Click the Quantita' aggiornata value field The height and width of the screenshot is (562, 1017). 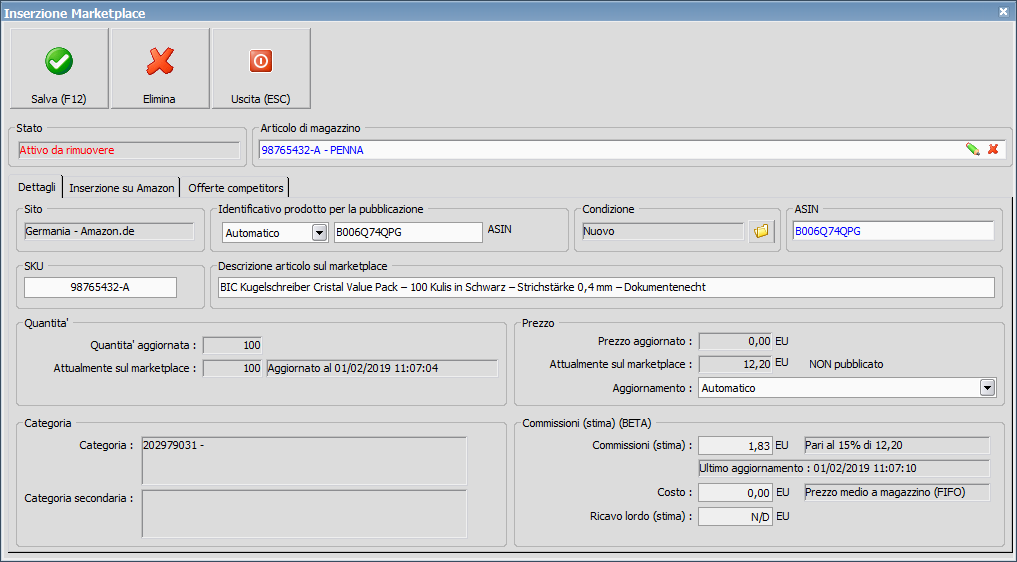click(232, 345)
